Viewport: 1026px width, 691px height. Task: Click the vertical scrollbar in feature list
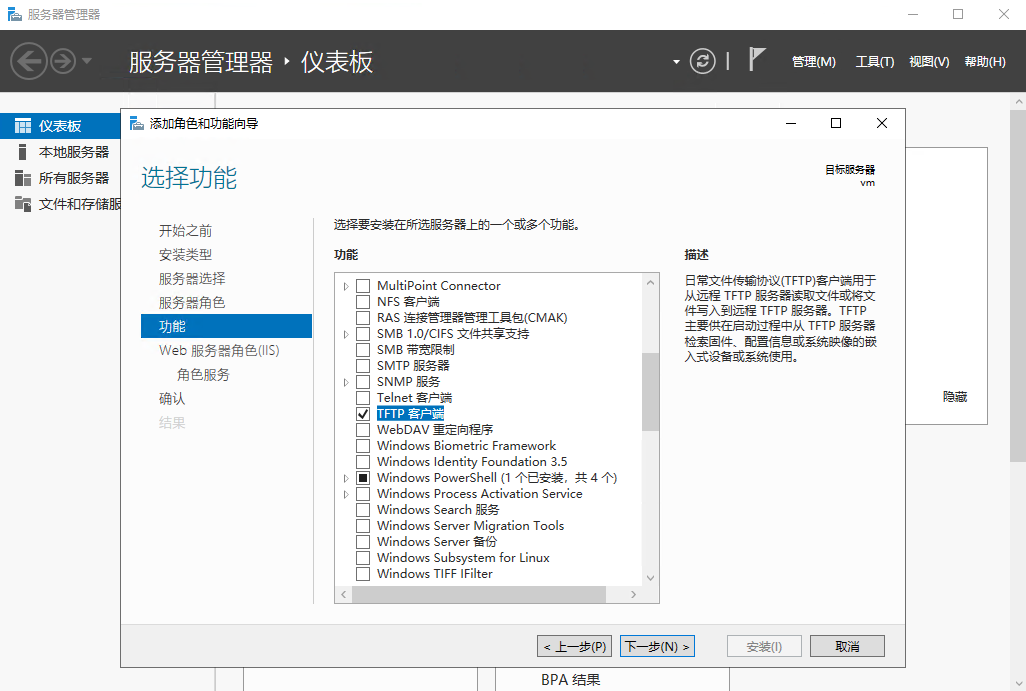[x=650, y=390]
